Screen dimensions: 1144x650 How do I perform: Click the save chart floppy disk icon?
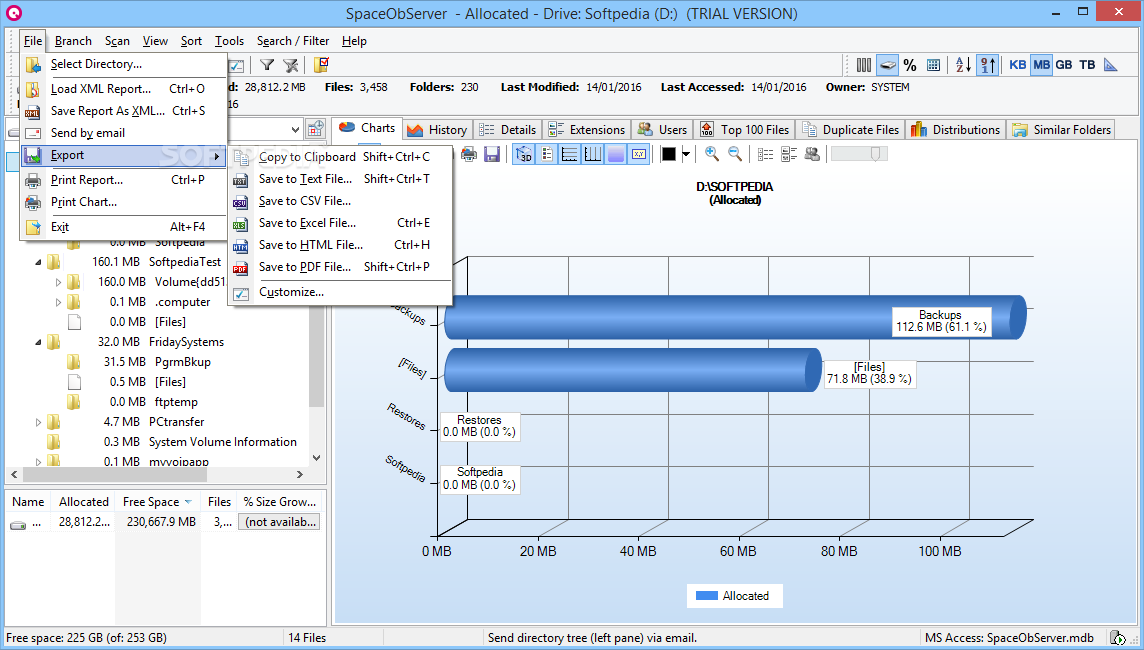coord(492,154)
